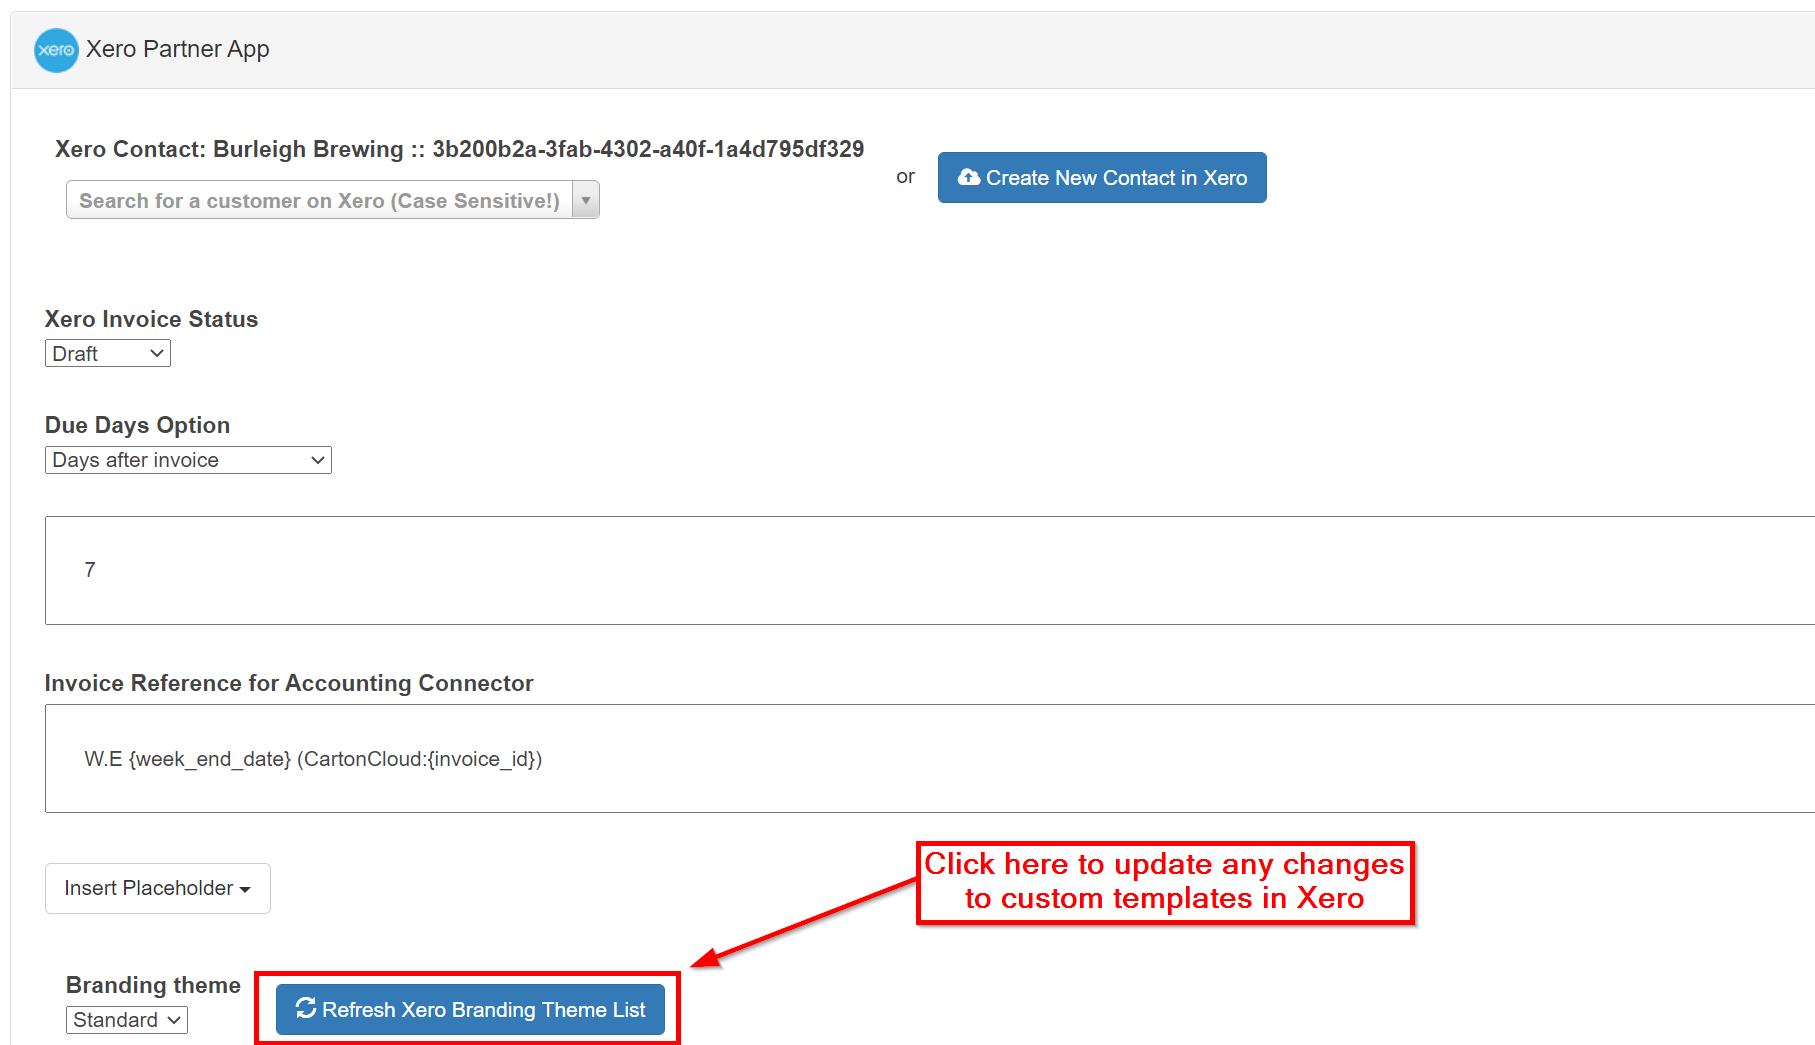This screenshot has width=1815, height=1045.
Task: Focus the Search for a customer field
Action: pos(319,200)
